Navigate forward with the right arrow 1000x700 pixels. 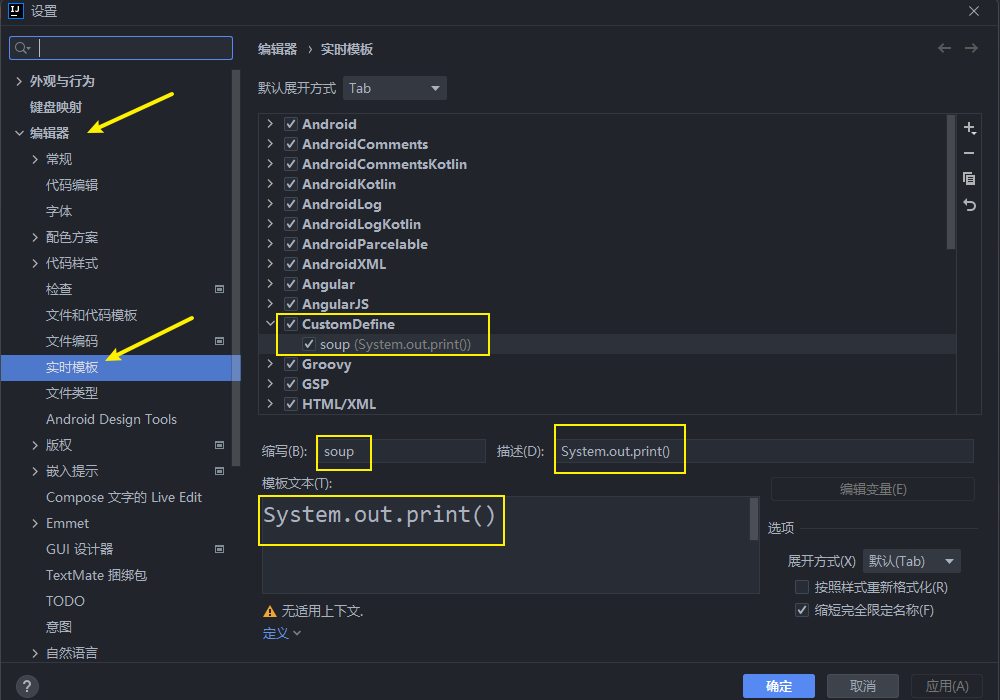971,48
